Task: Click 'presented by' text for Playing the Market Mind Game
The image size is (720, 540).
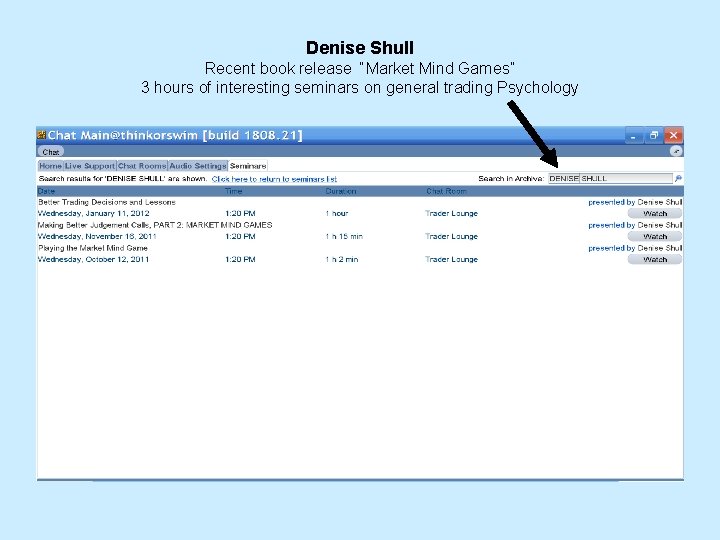Action: coord(611,248)
